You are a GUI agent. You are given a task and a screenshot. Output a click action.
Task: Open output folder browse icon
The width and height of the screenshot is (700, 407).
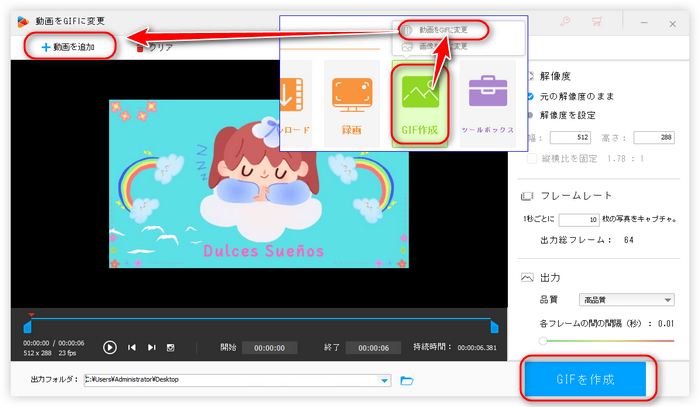407,380
